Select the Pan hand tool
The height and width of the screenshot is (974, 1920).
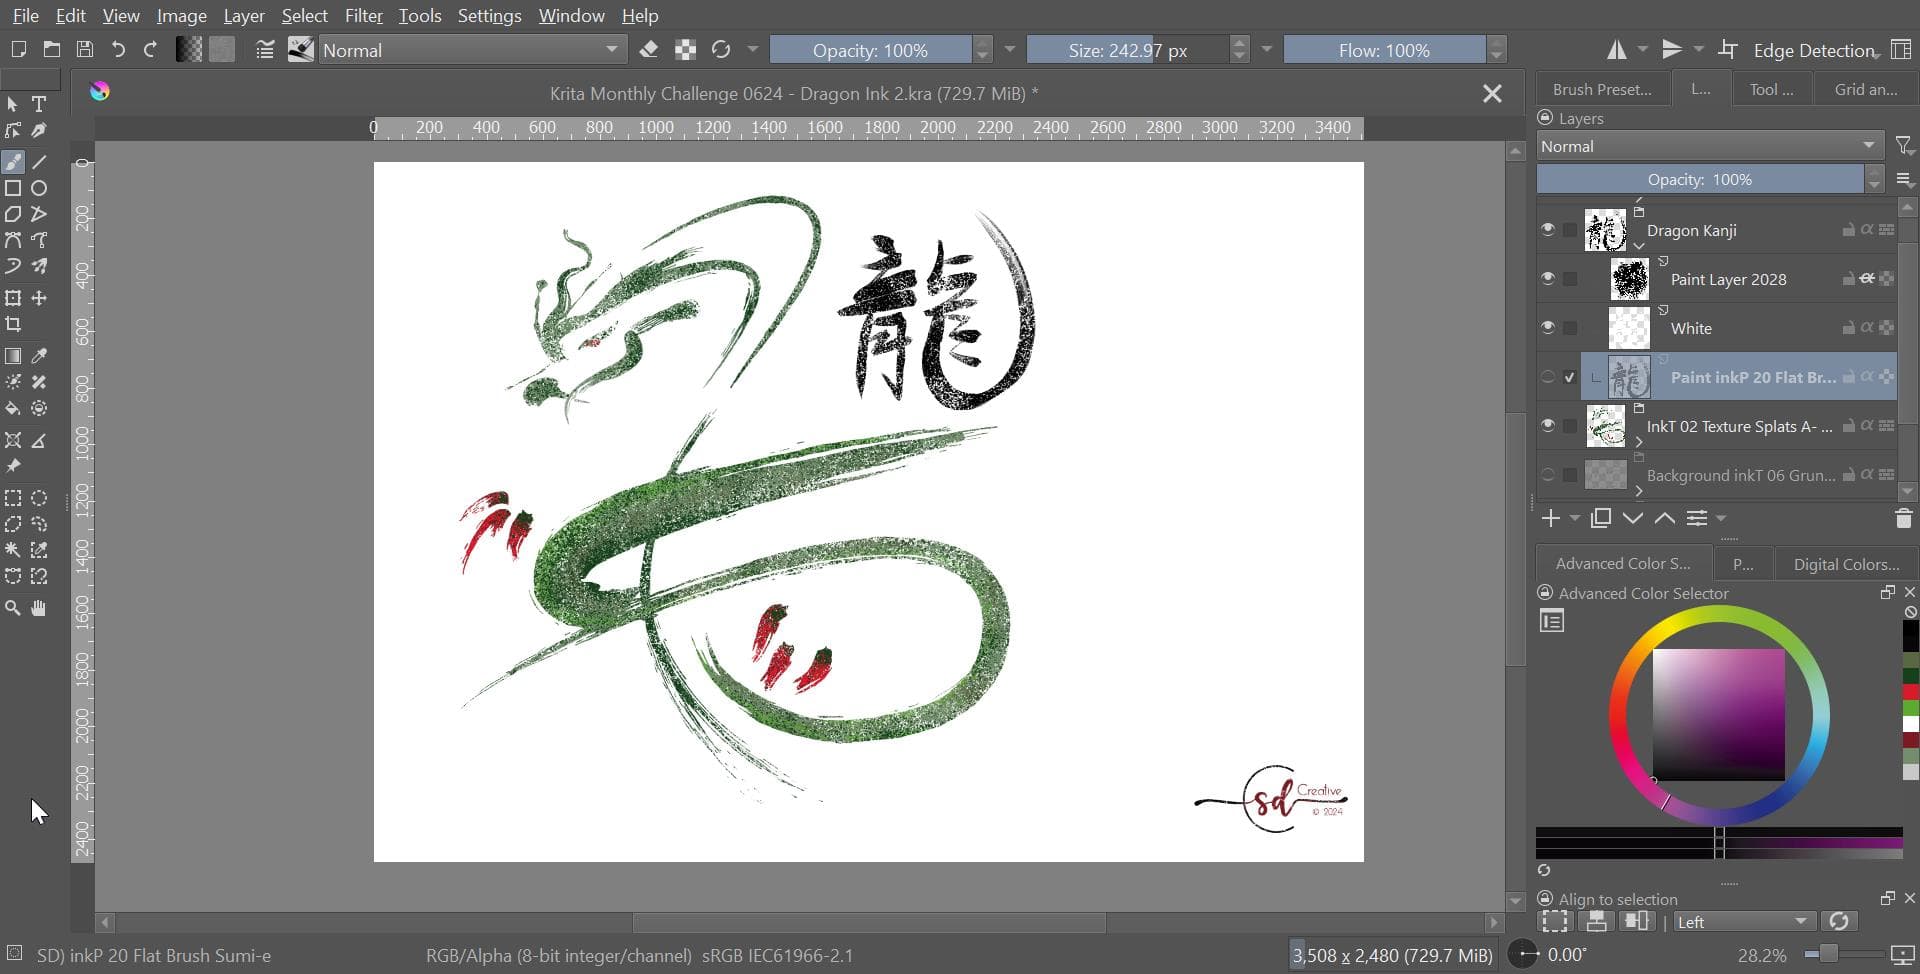tap(39, 608)
